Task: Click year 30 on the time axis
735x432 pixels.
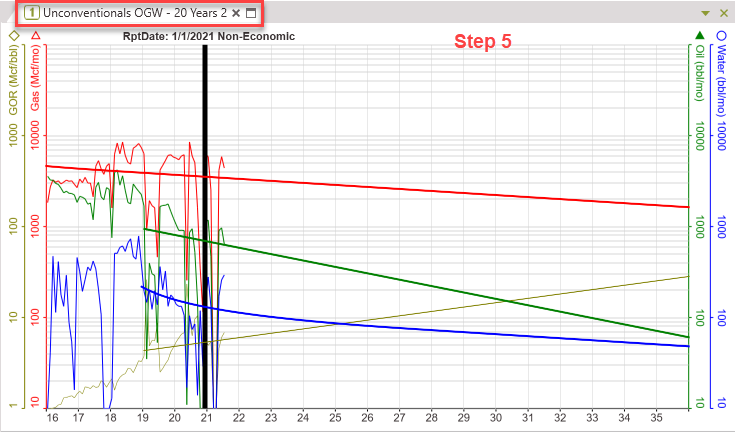Action: pyautogui.click(x=496, y=417)
